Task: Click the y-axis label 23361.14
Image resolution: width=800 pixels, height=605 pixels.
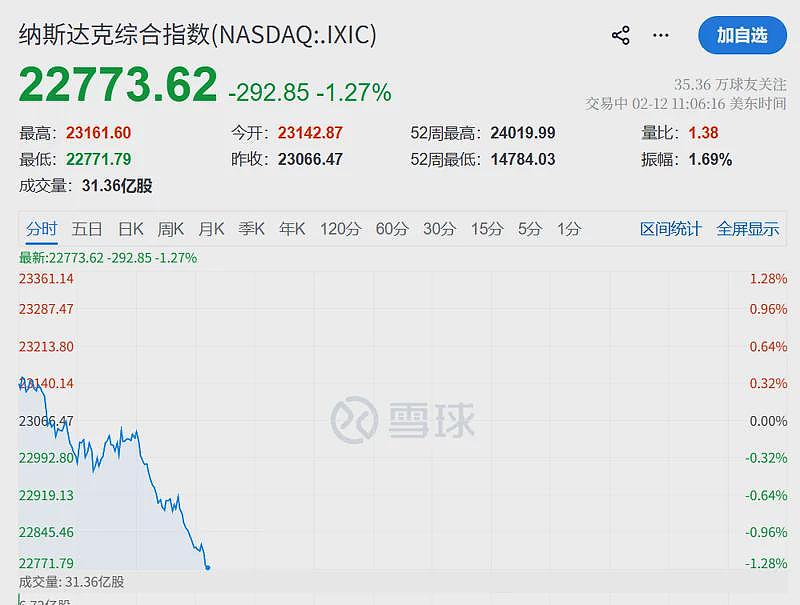Action: tap(46, 279)
